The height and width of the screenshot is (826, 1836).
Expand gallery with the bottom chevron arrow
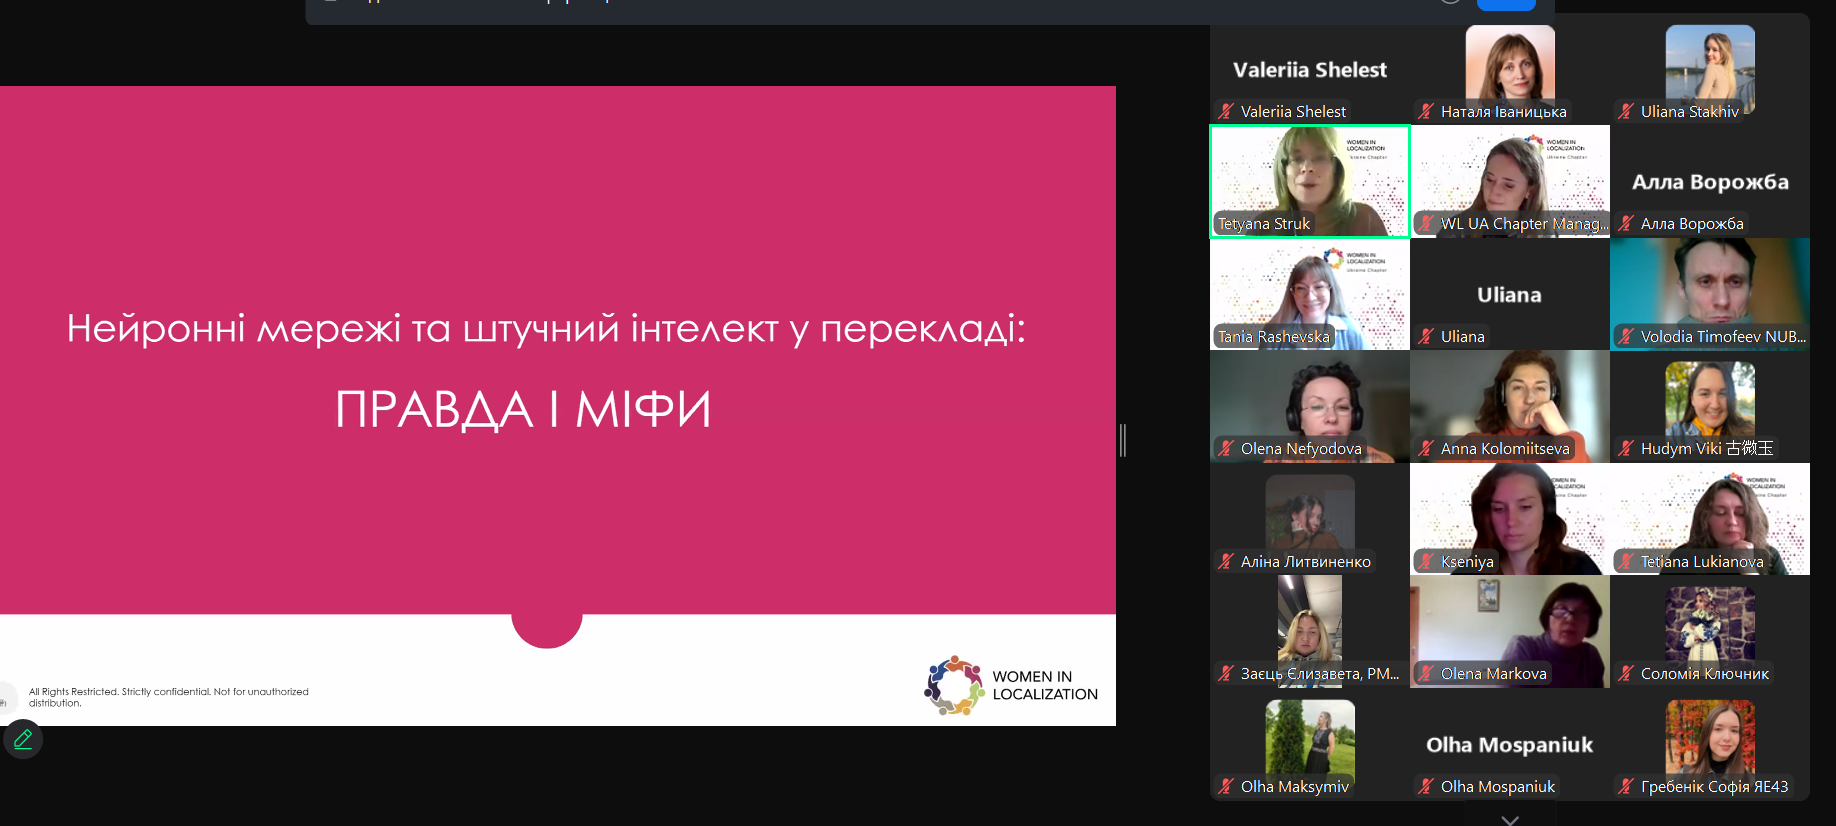point(1510,819)
